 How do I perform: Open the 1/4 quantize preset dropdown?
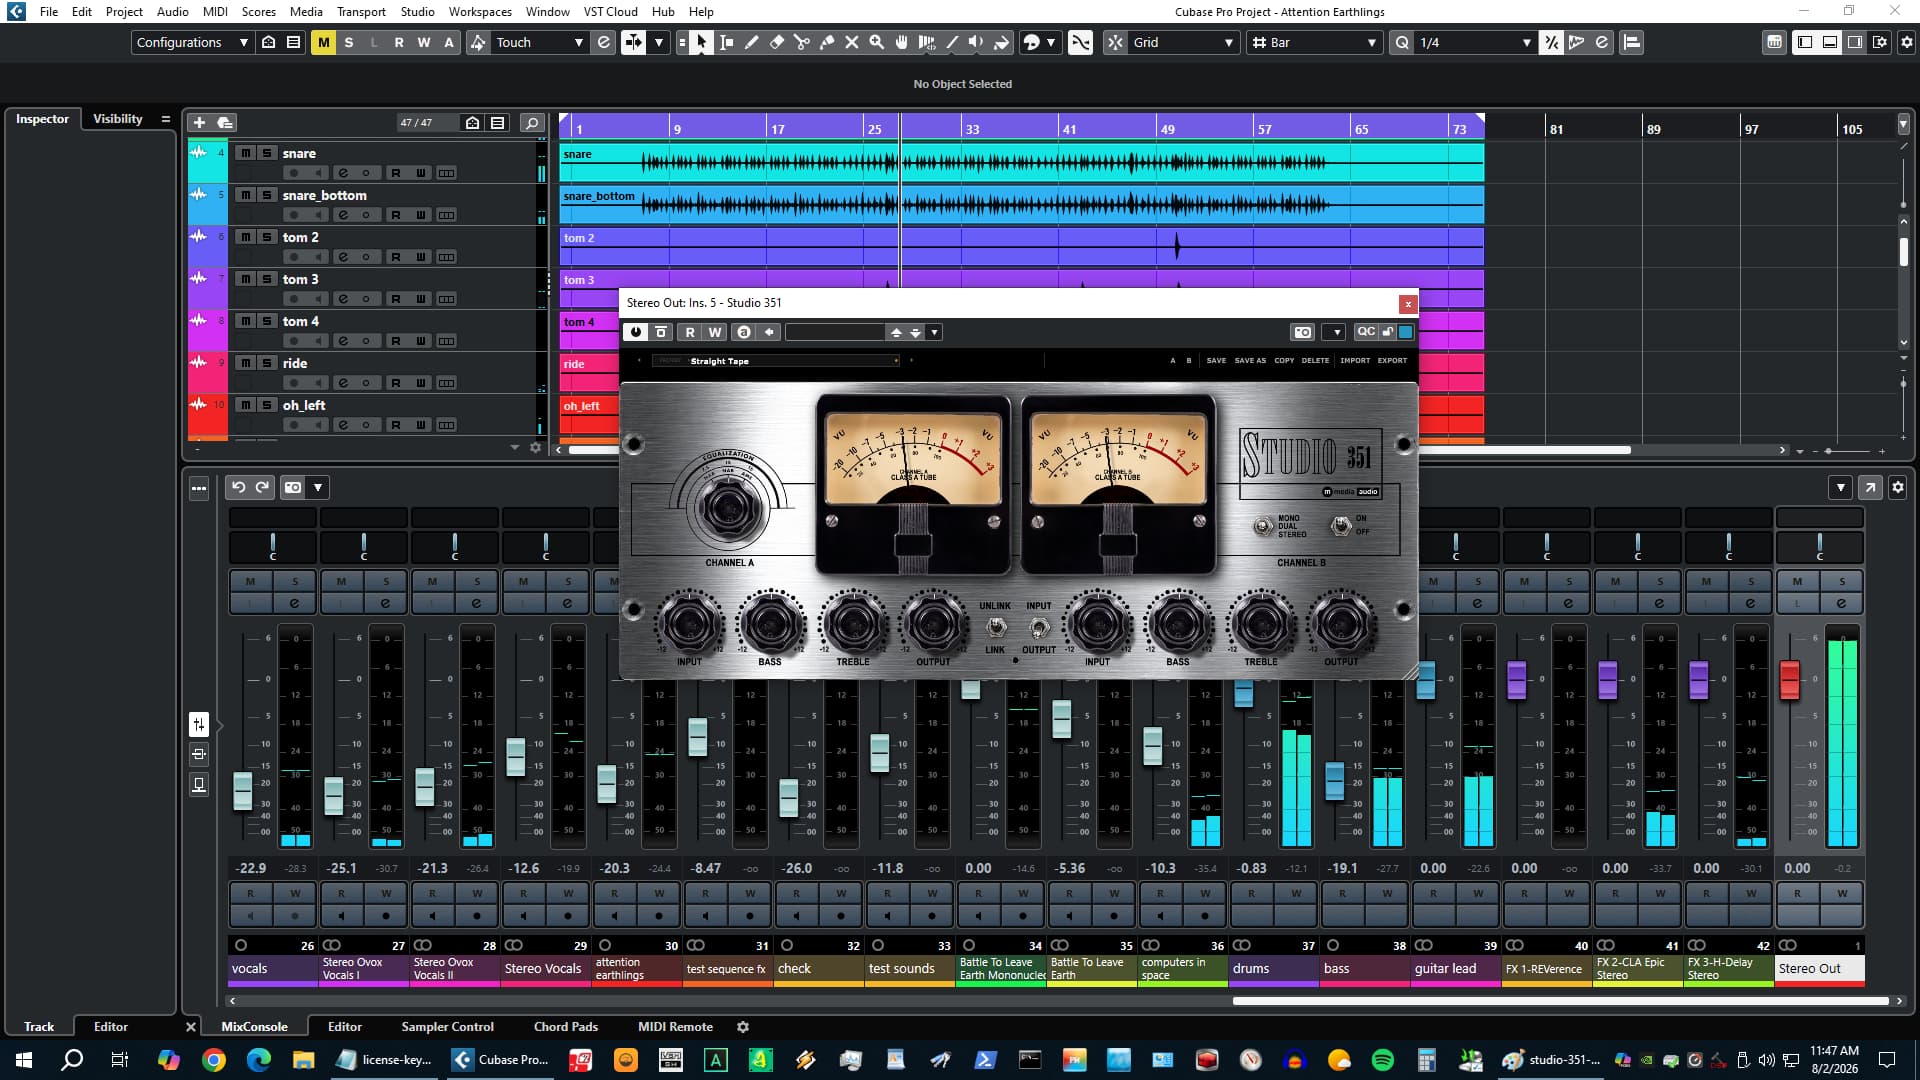[x=1475, y=42]
